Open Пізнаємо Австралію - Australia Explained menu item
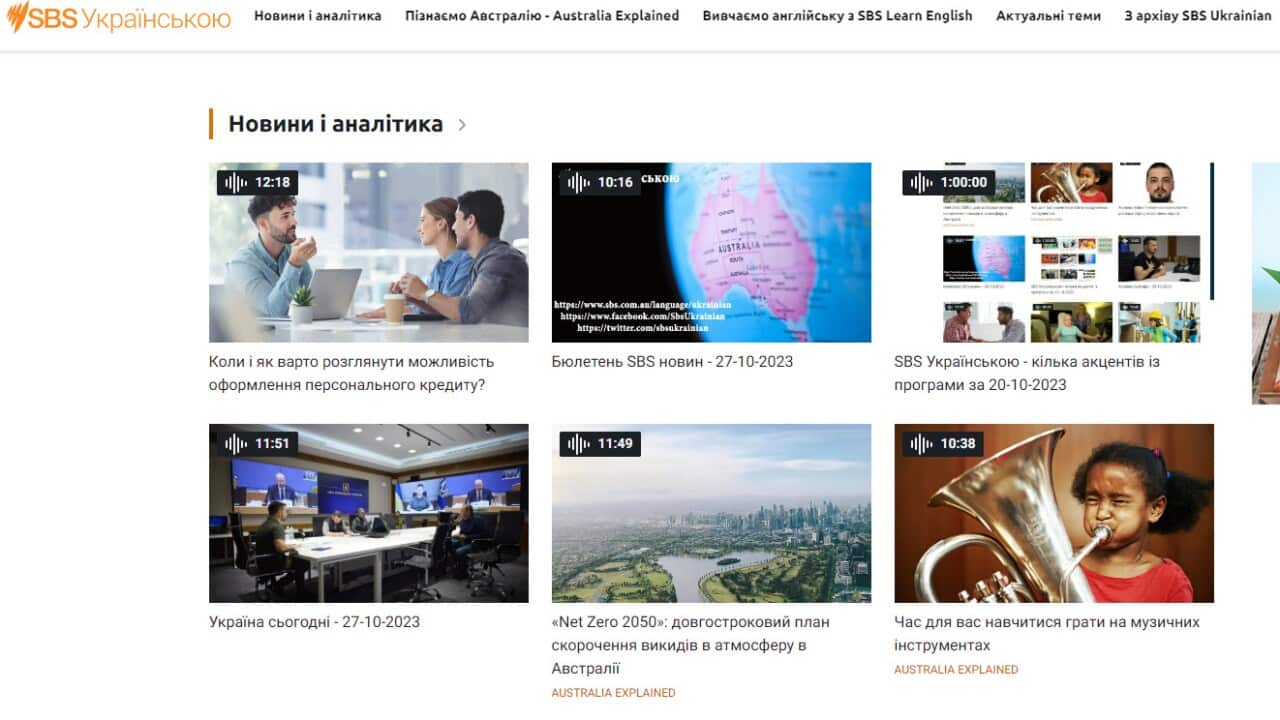The image size is (1280, 720). point(541,16)
